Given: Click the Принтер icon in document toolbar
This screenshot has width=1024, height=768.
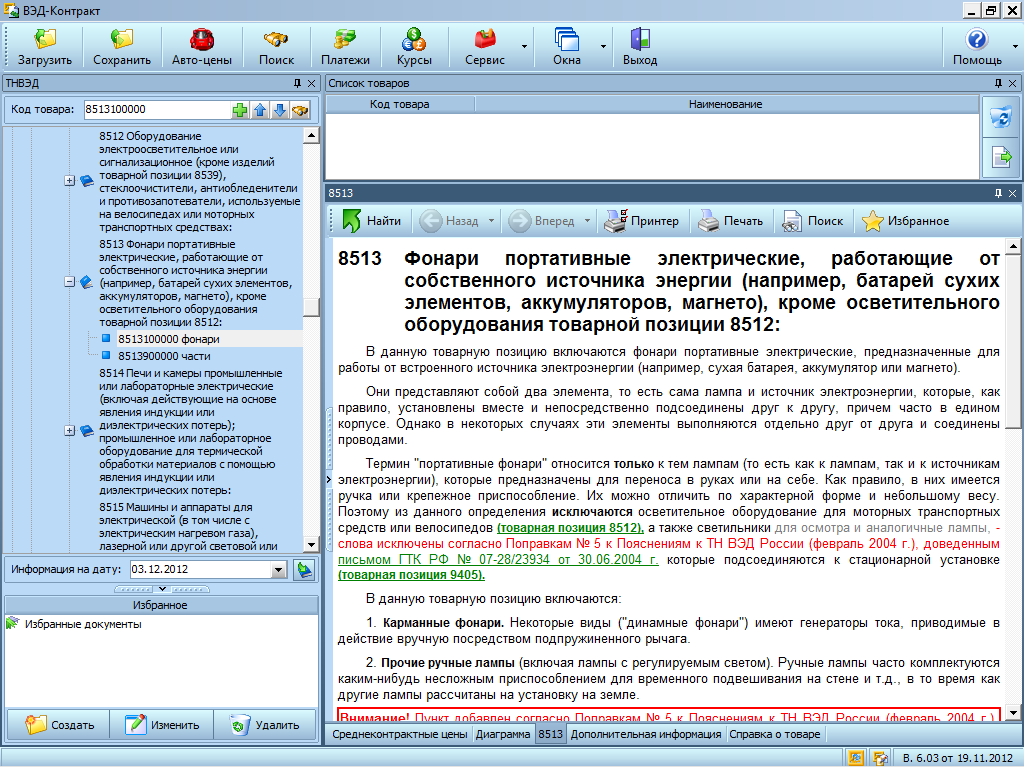Looking at the screenshot, I should pos(641,221).
